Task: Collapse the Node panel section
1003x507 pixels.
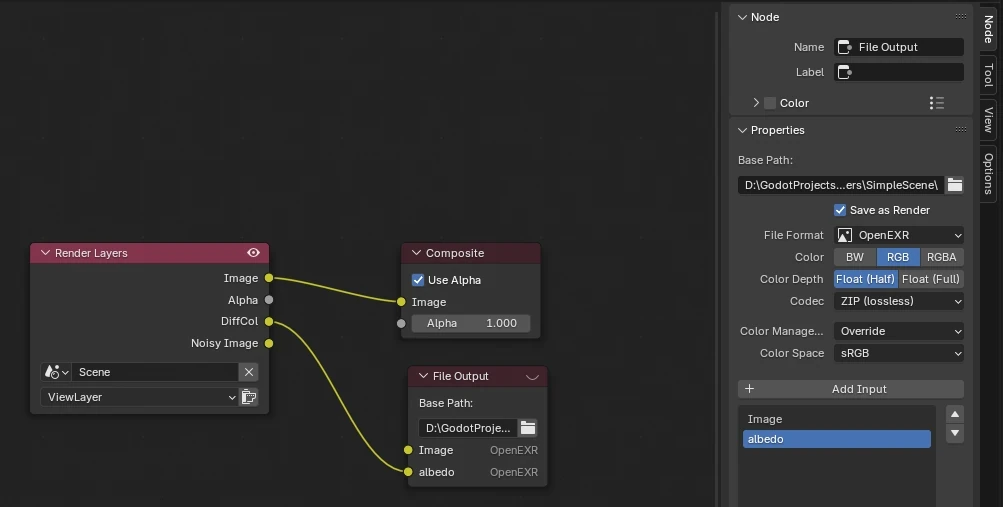Action: click(742, 17)
